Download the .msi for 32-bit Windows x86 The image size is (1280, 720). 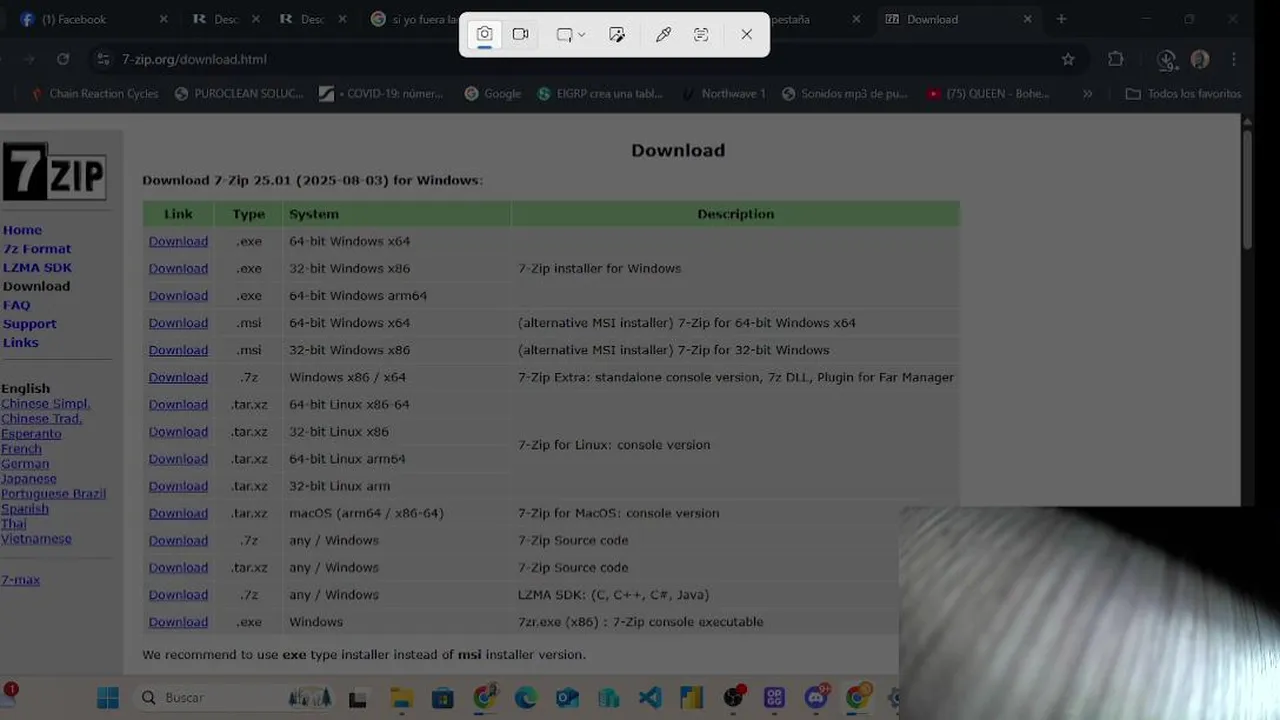click(x=178, y=350)
